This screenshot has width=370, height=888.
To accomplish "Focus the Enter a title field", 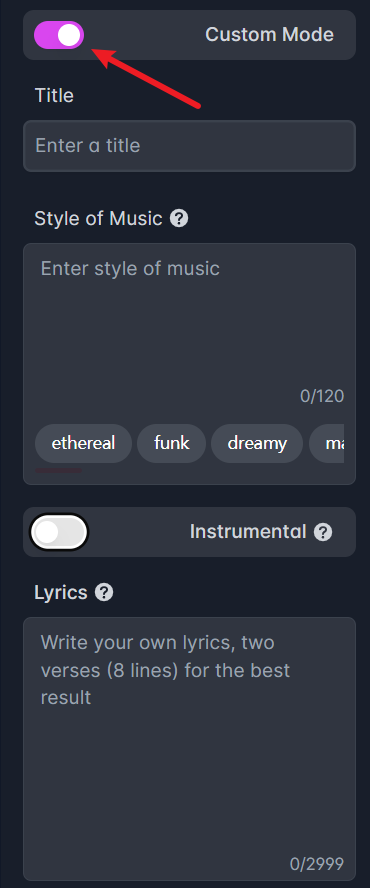I will (189, 146).
